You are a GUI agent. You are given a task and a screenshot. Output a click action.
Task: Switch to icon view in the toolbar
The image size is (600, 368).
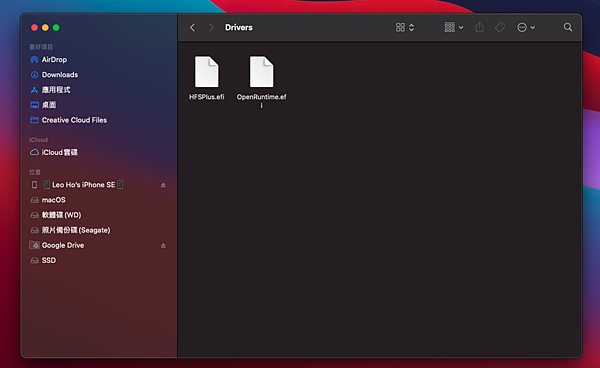[x=400, y=28]
